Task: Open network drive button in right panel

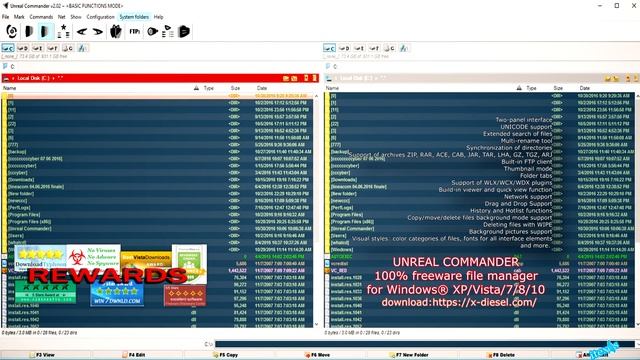Action: point(404,48)
